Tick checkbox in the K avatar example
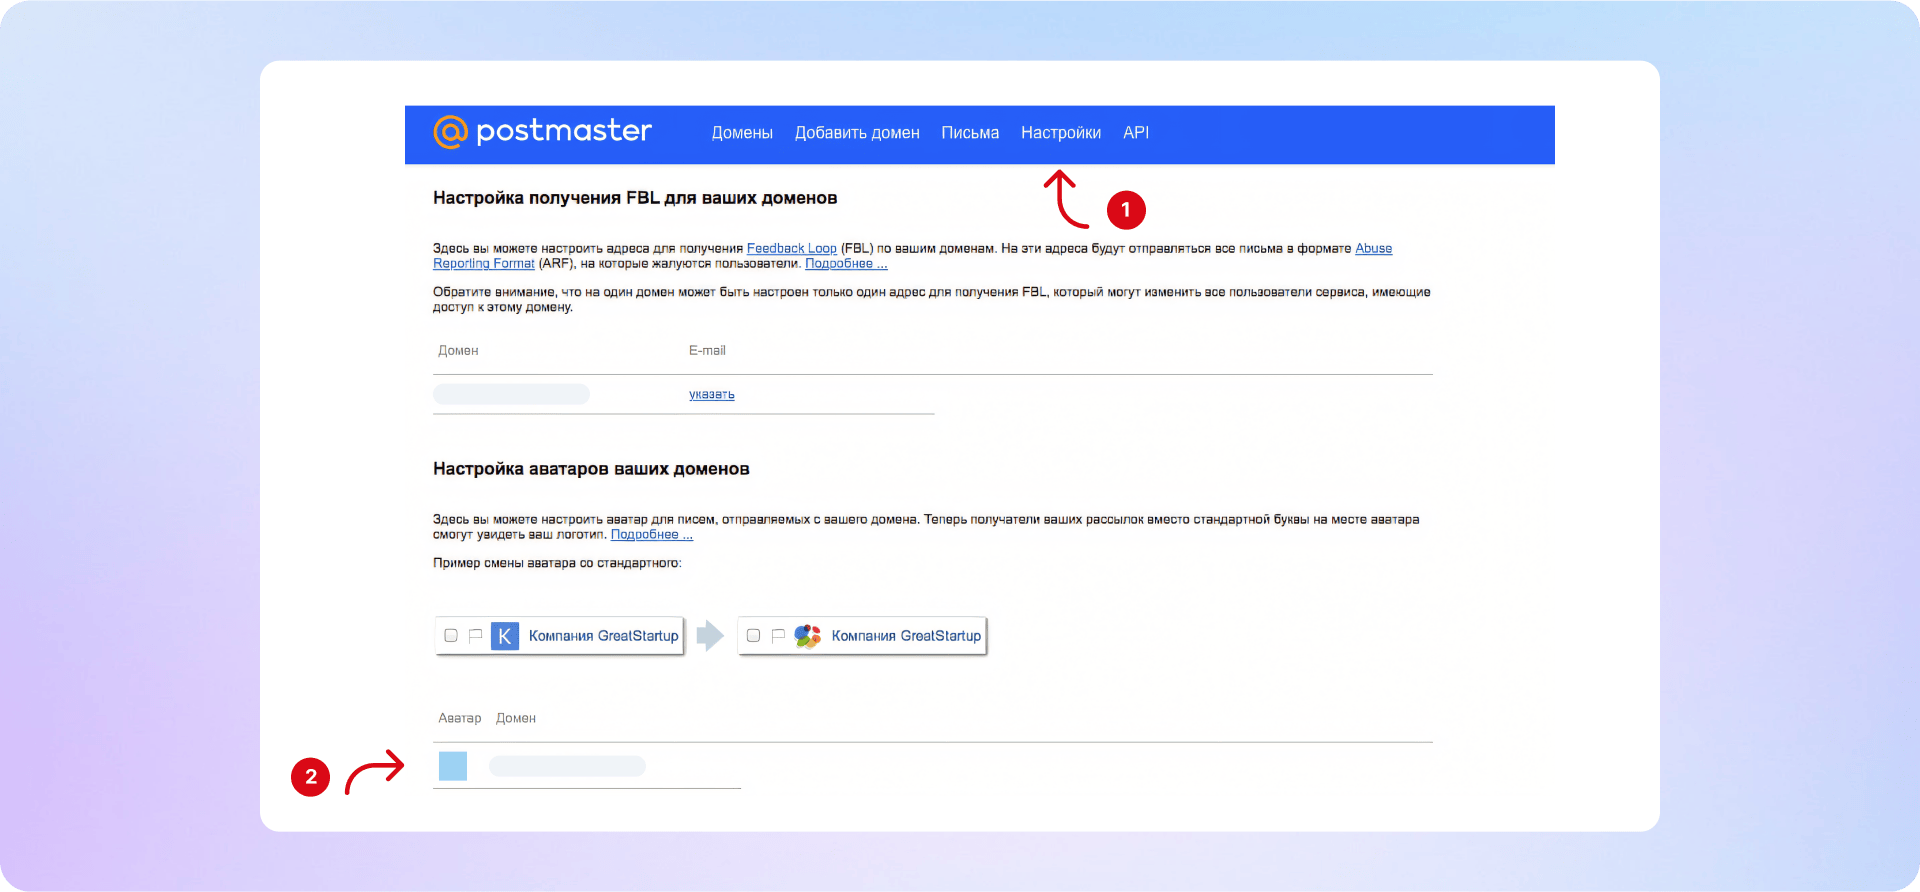This screenshot has height=892, width=1920. (451, 636)
